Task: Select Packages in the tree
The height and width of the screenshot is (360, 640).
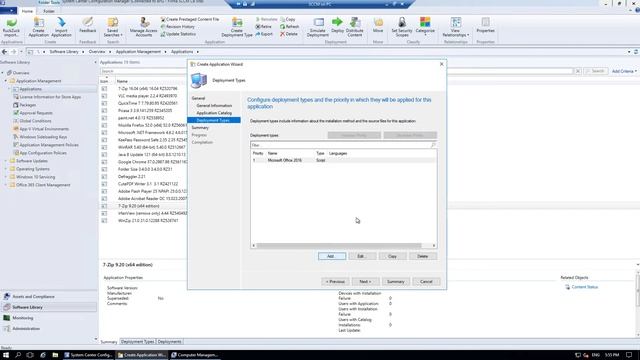Action: coord(28,105)
